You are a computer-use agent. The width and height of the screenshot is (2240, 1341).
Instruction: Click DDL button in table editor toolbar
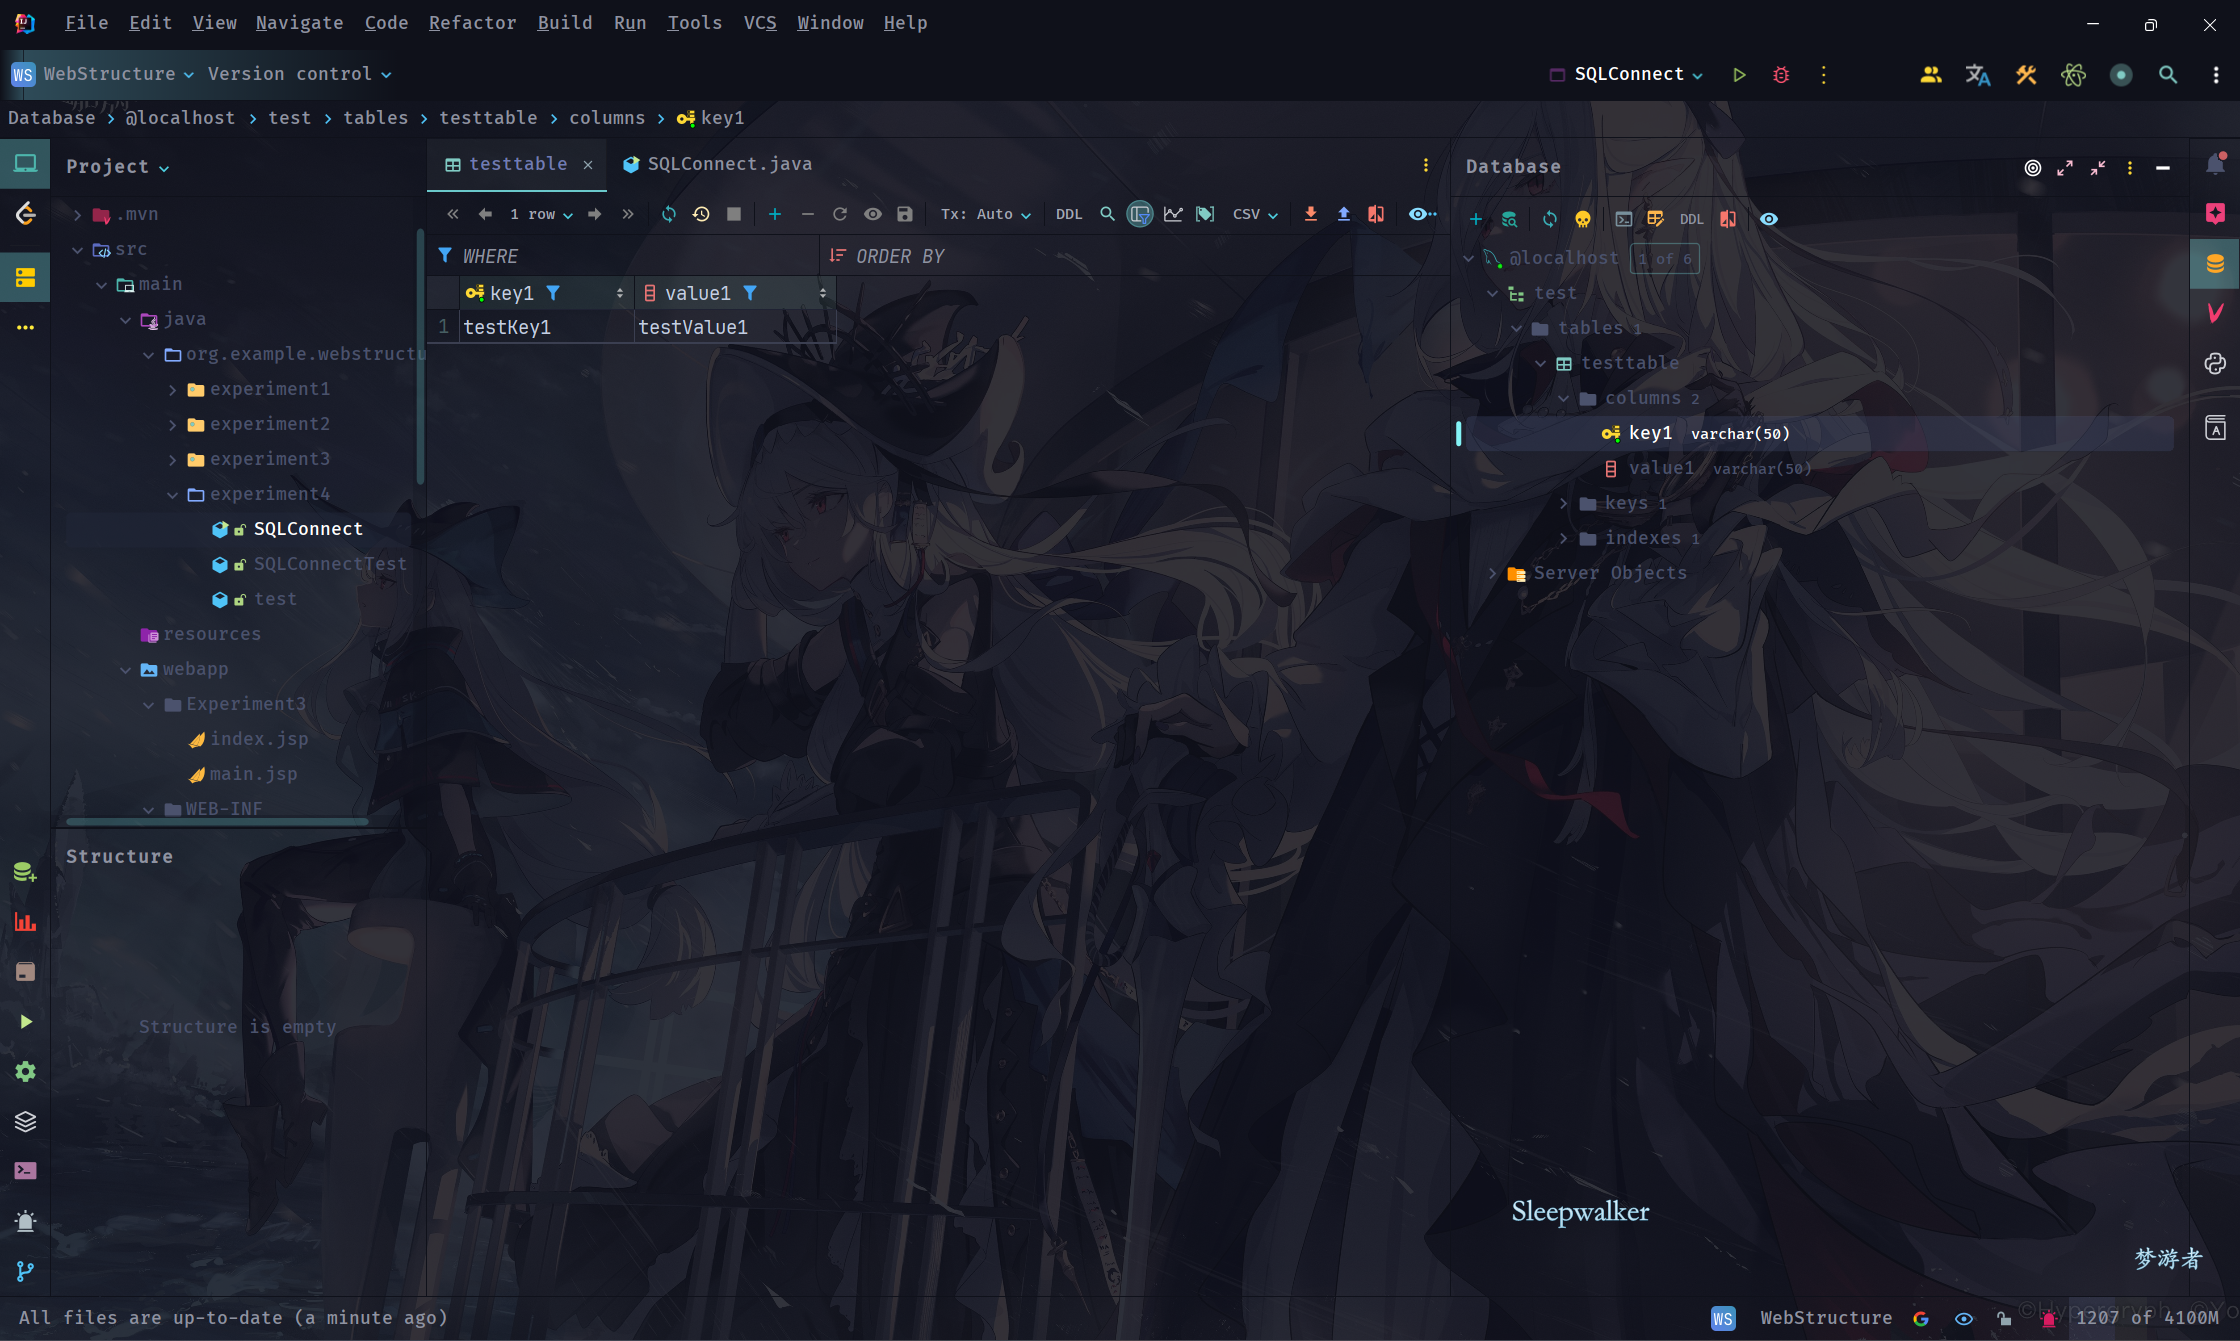1069,214
